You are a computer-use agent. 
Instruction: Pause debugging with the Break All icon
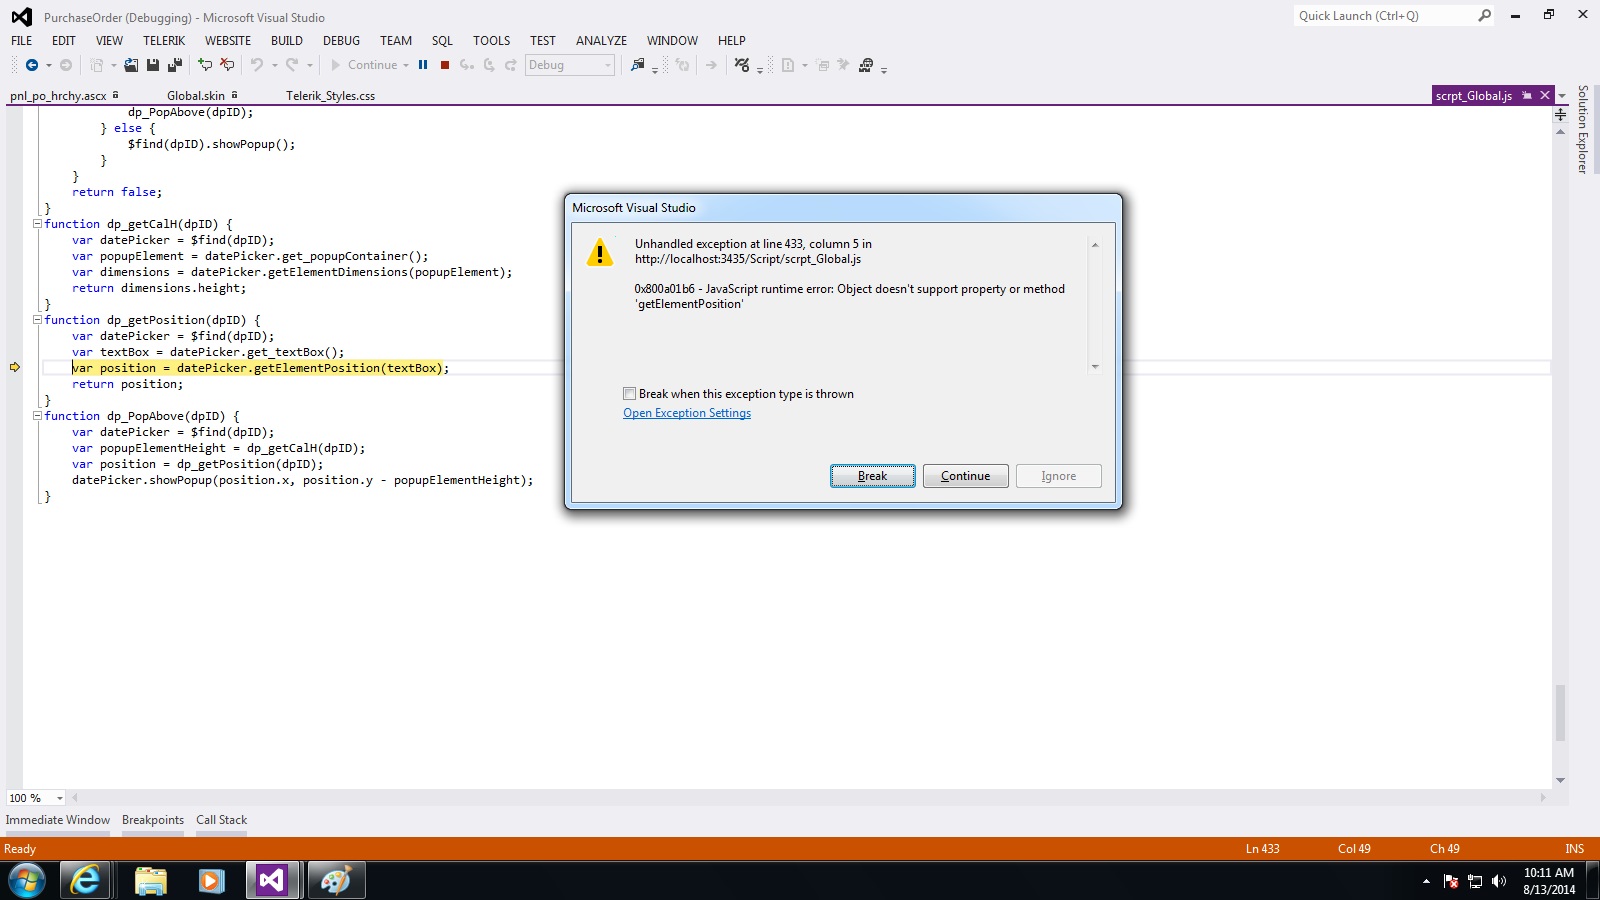(x=423, y=65)
